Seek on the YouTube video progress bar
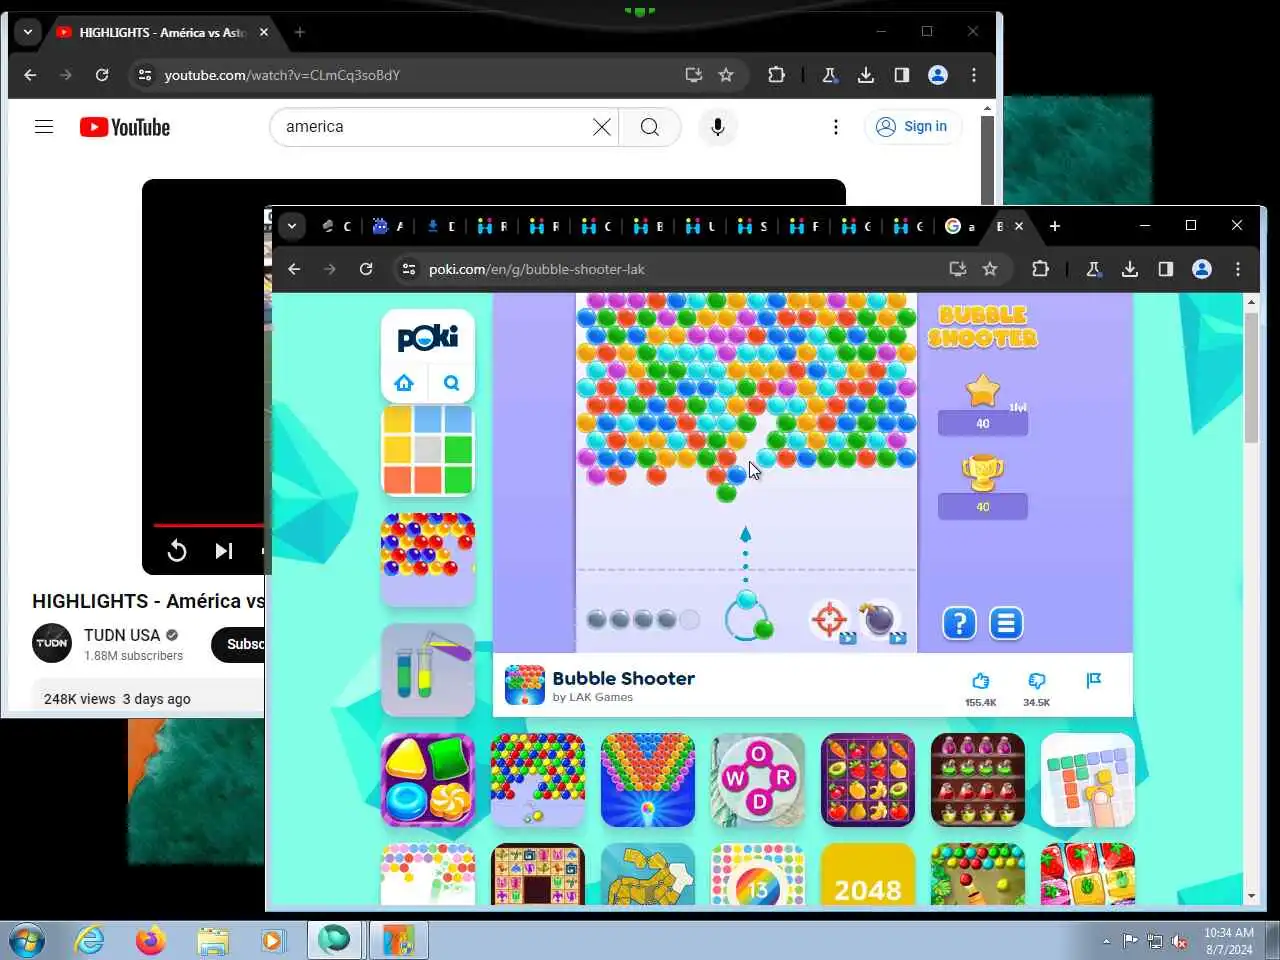 208,525
